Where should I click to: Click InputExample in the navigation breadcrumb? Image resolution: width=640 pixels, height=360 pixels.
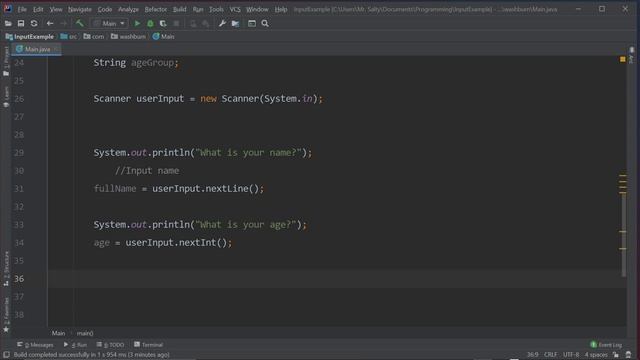pyautogui.click(x=30, y=37)
